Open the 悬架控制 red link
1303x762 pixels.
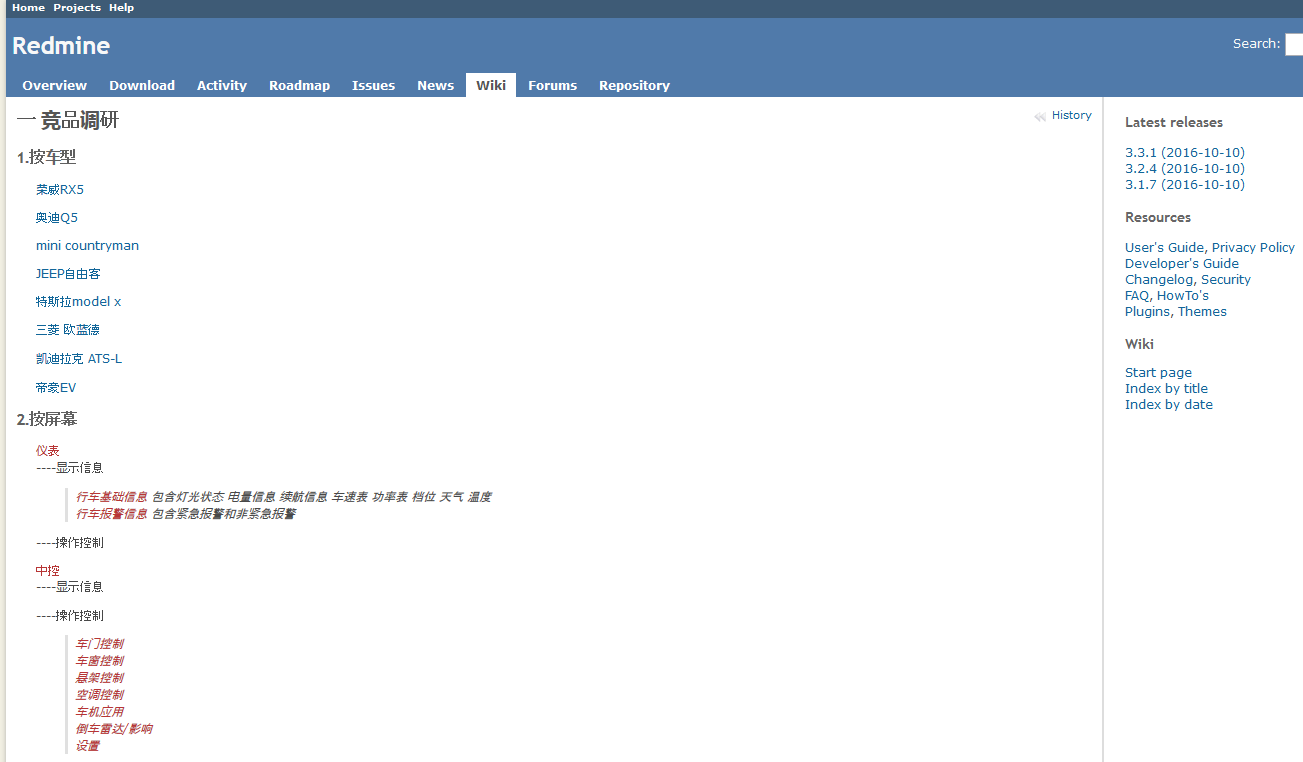click(100, 677)
